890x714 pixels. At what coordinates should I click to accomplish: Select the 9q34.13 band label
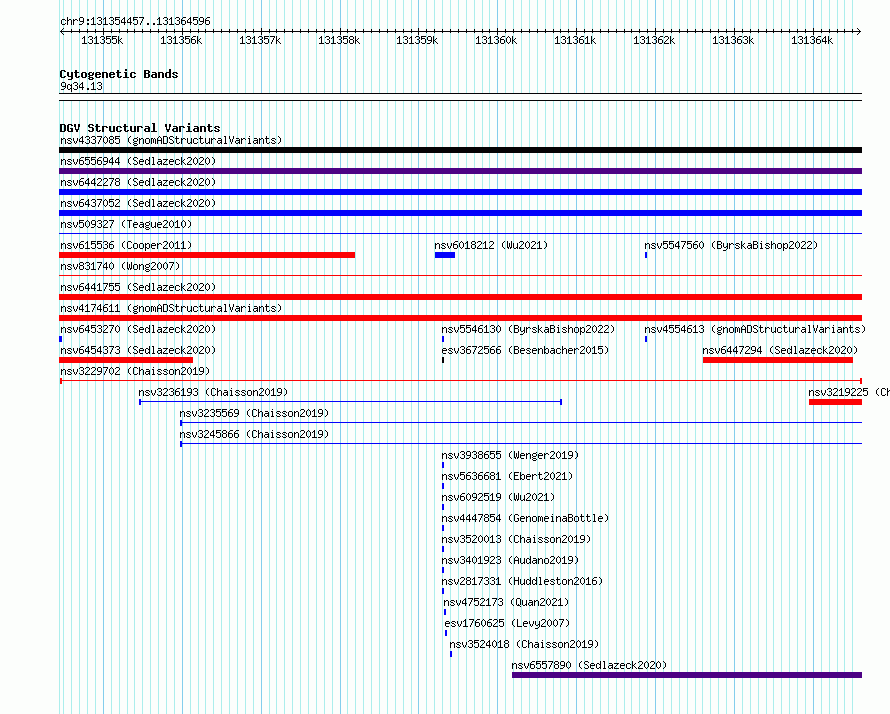(x=81, y=86)
